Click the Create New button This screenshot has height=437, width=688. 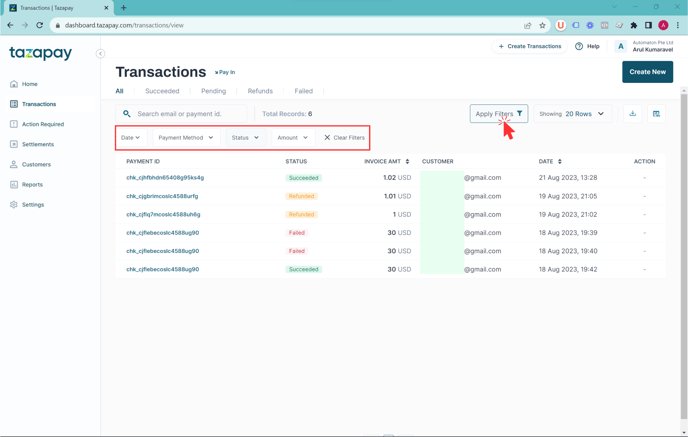point(647,72)
